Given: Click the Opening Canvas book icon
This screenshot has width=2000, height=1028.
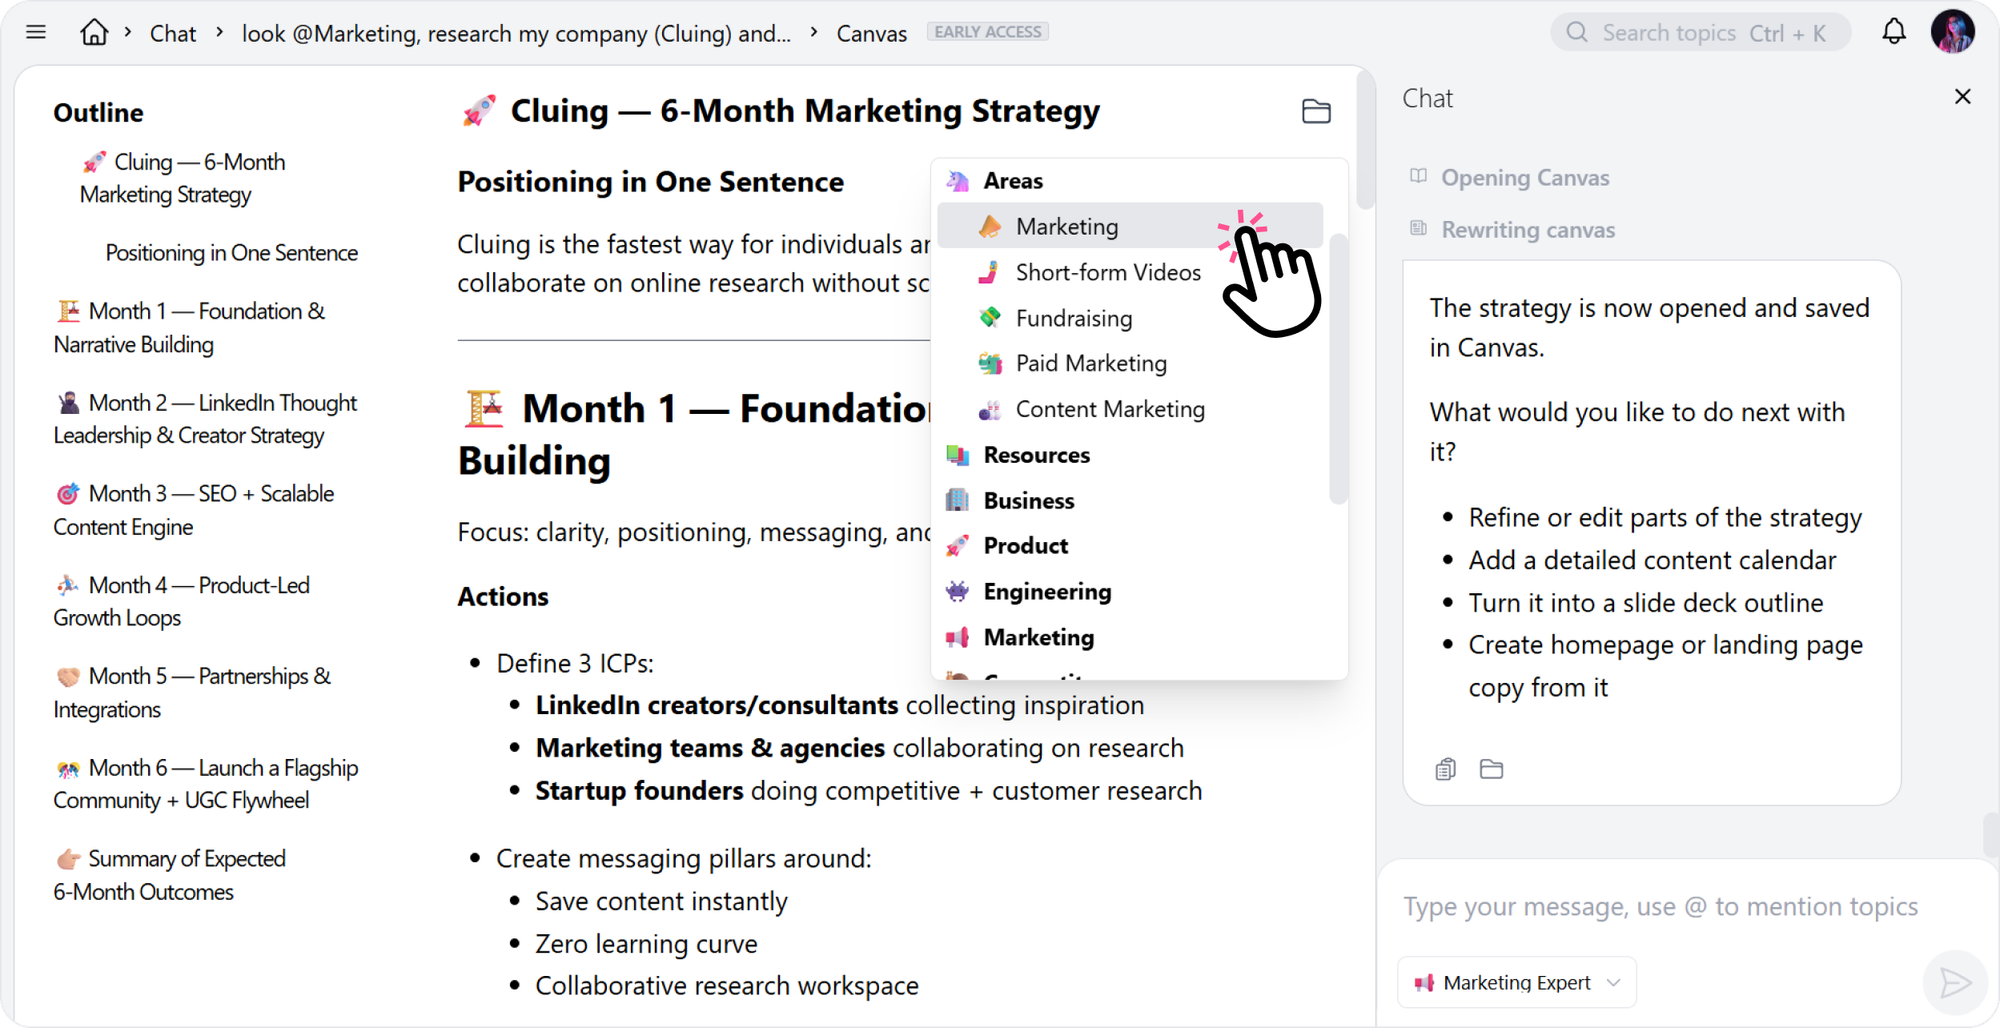Looking at the screenshot, I should point(1418,176).
